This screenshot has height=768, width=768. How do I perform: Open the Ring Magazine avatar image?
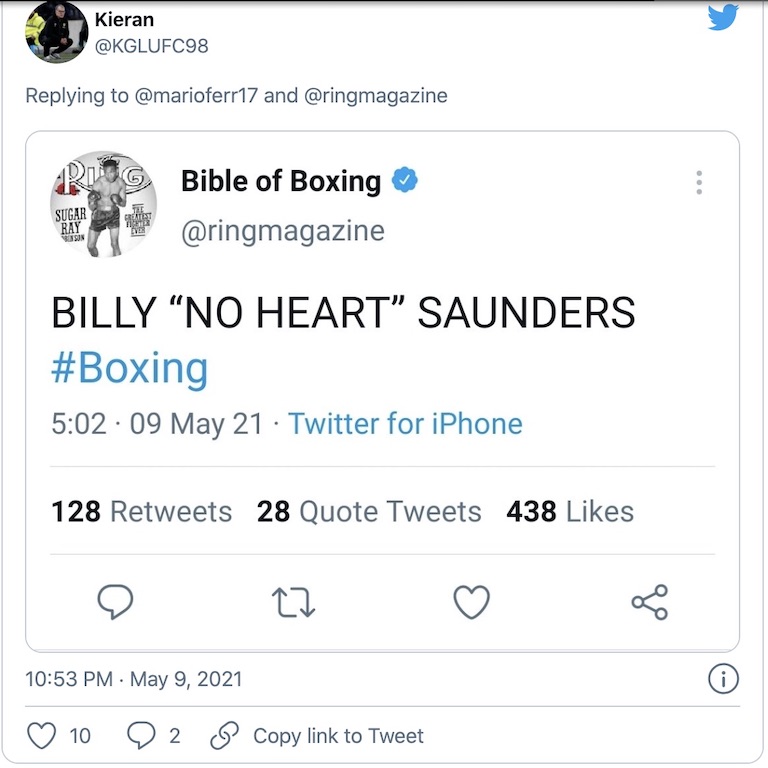tap(103, 204)
